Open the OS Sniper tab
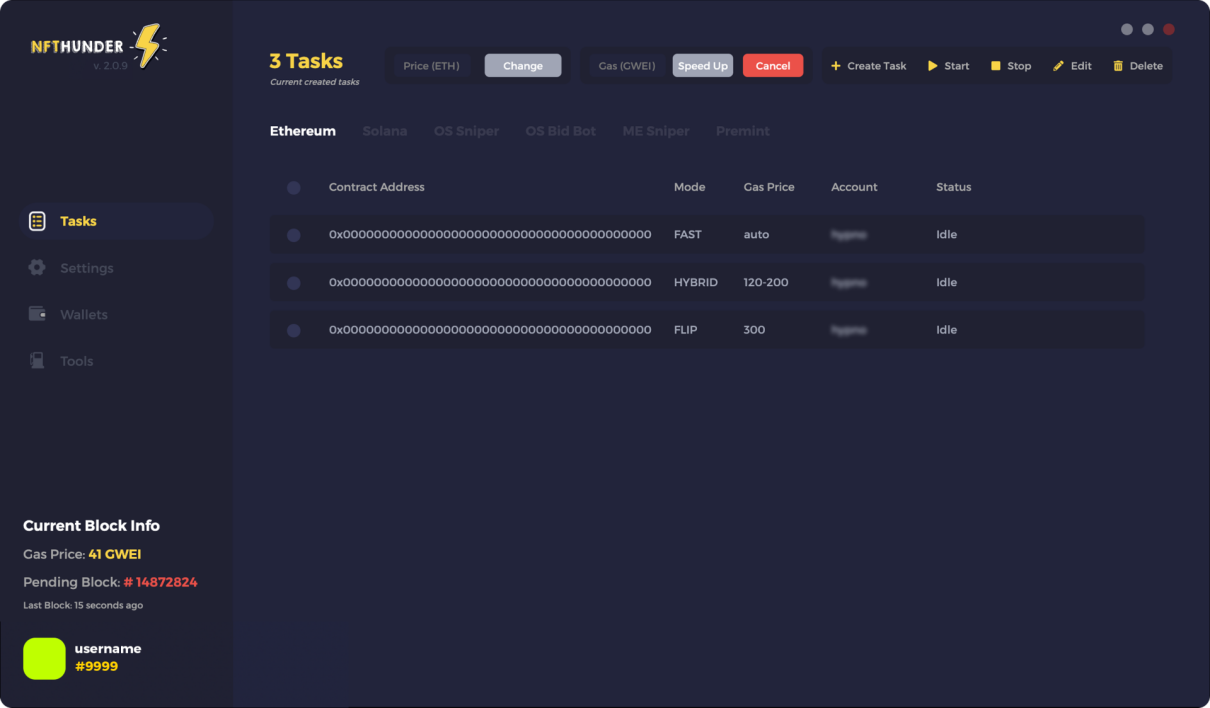This screenshot has height=708, width=1210. (466, 131)
